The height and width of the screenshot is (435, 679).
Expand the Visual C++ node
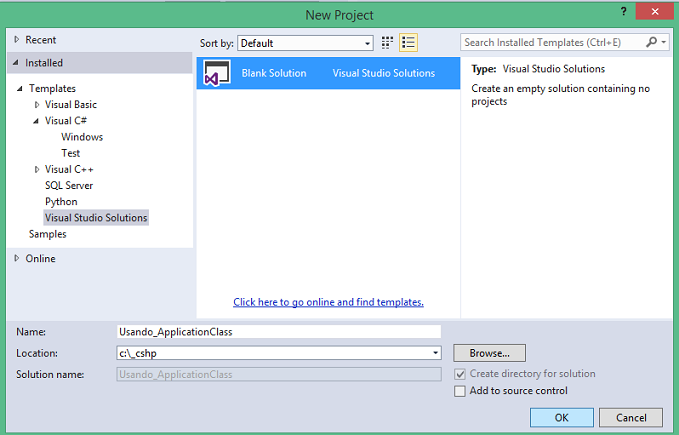click(37, 170)
